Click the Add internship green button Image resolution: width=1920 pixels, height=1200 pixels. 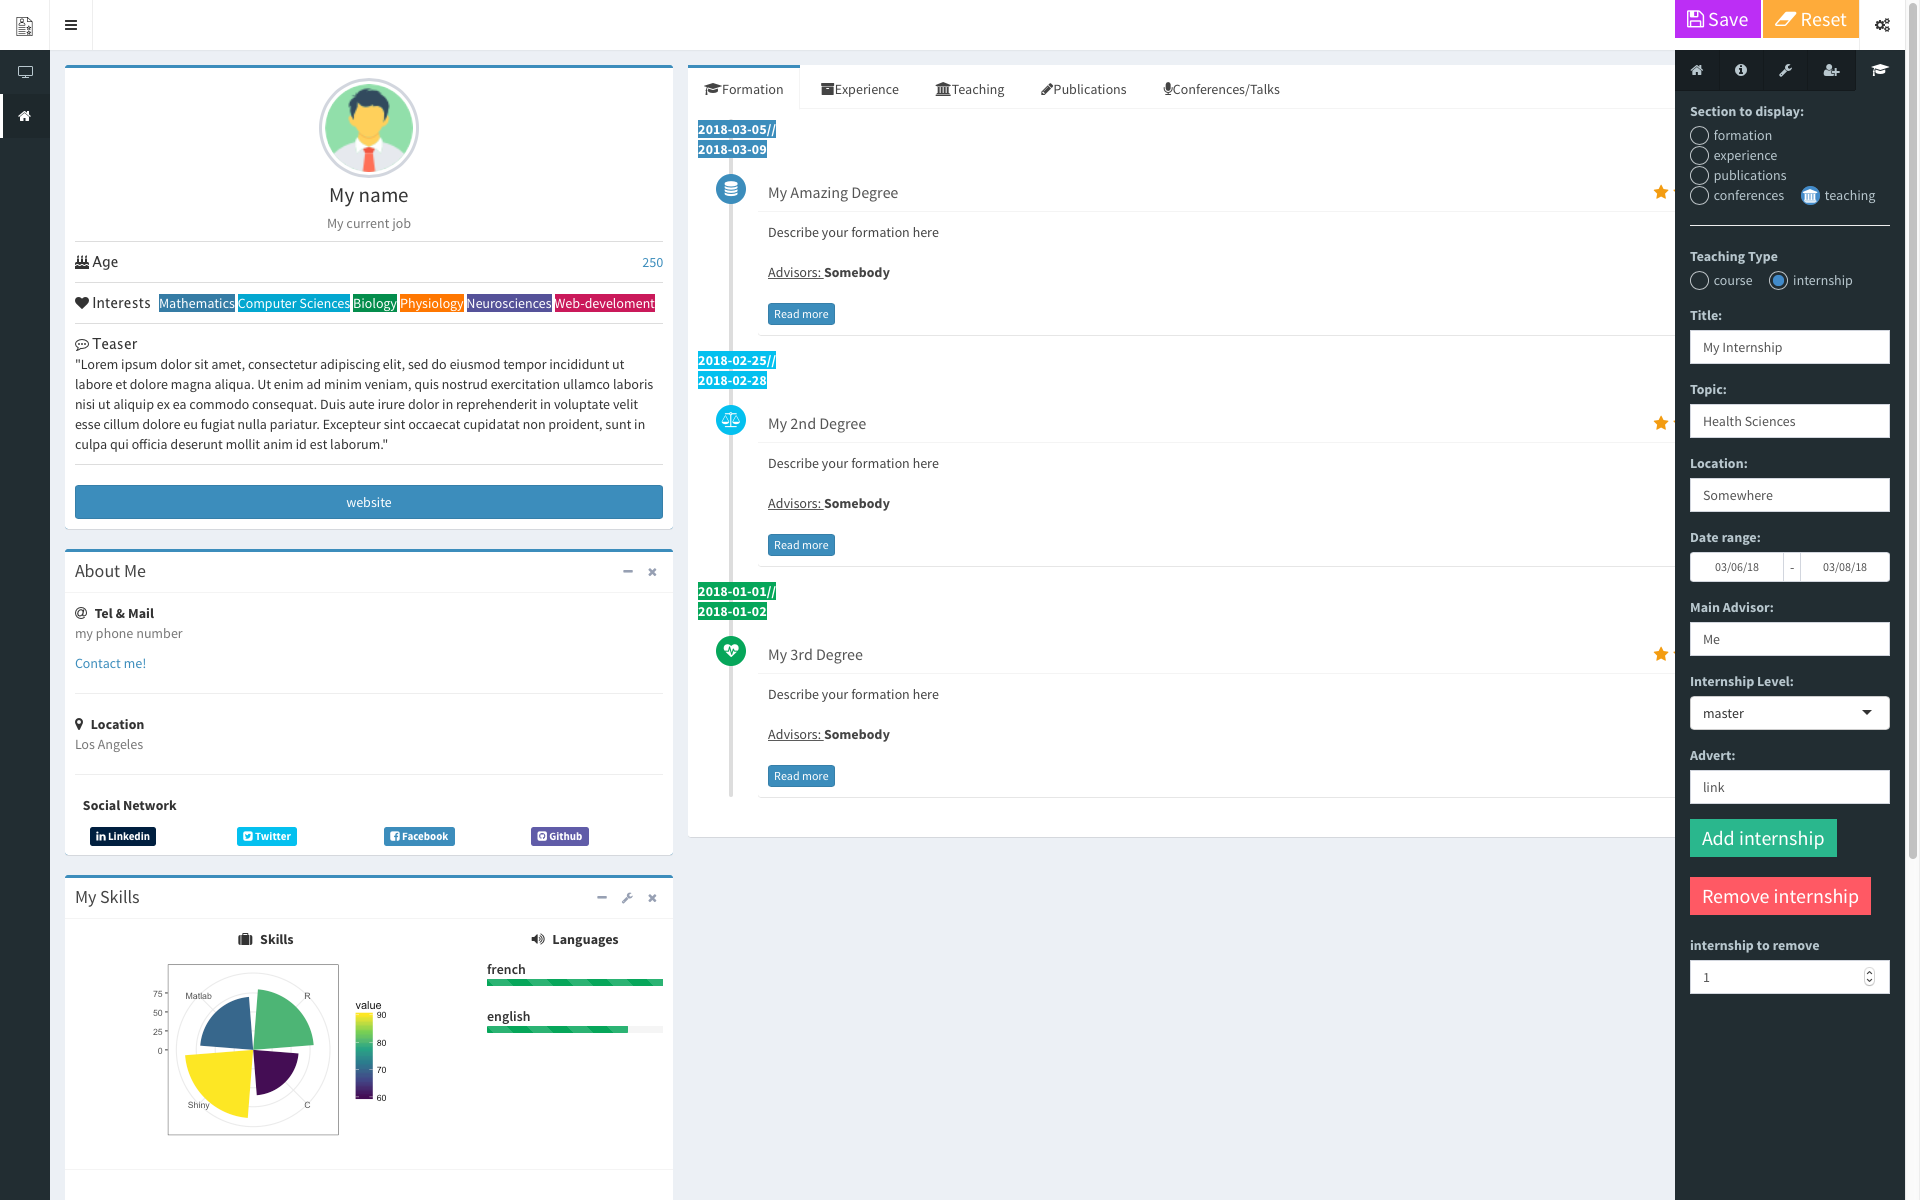(1762, 838)
